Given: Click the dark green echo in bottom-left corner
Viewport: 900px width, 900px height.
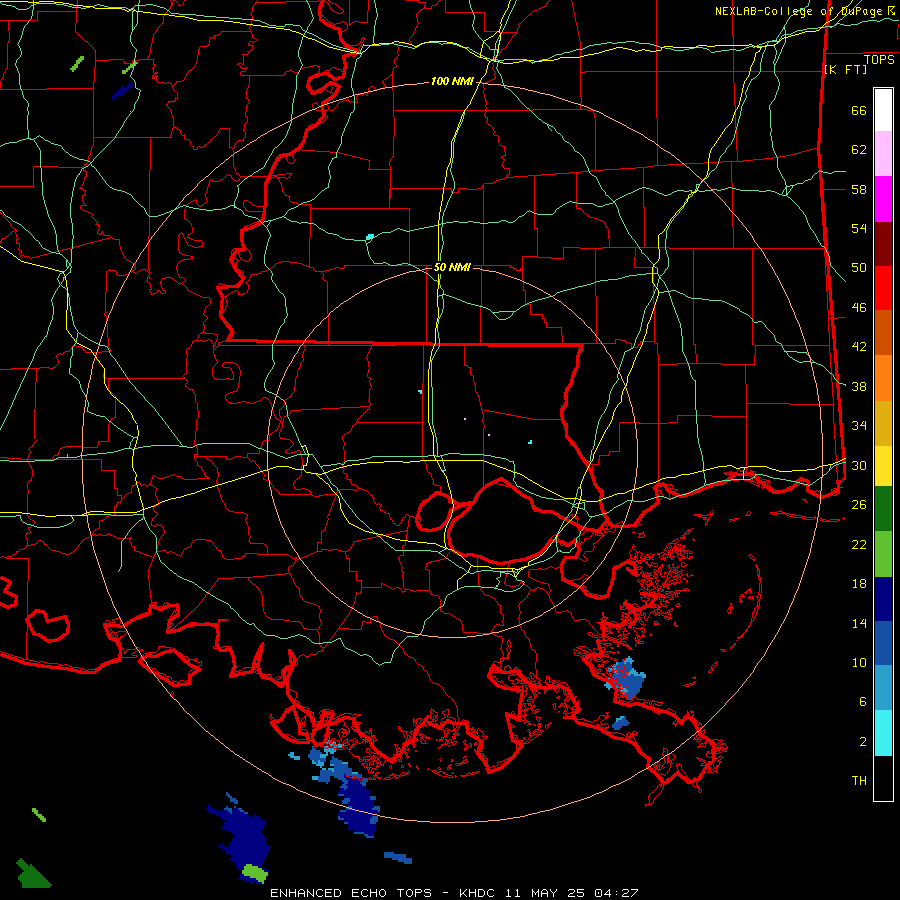Looking at the screenshot, I should [32, 874].
